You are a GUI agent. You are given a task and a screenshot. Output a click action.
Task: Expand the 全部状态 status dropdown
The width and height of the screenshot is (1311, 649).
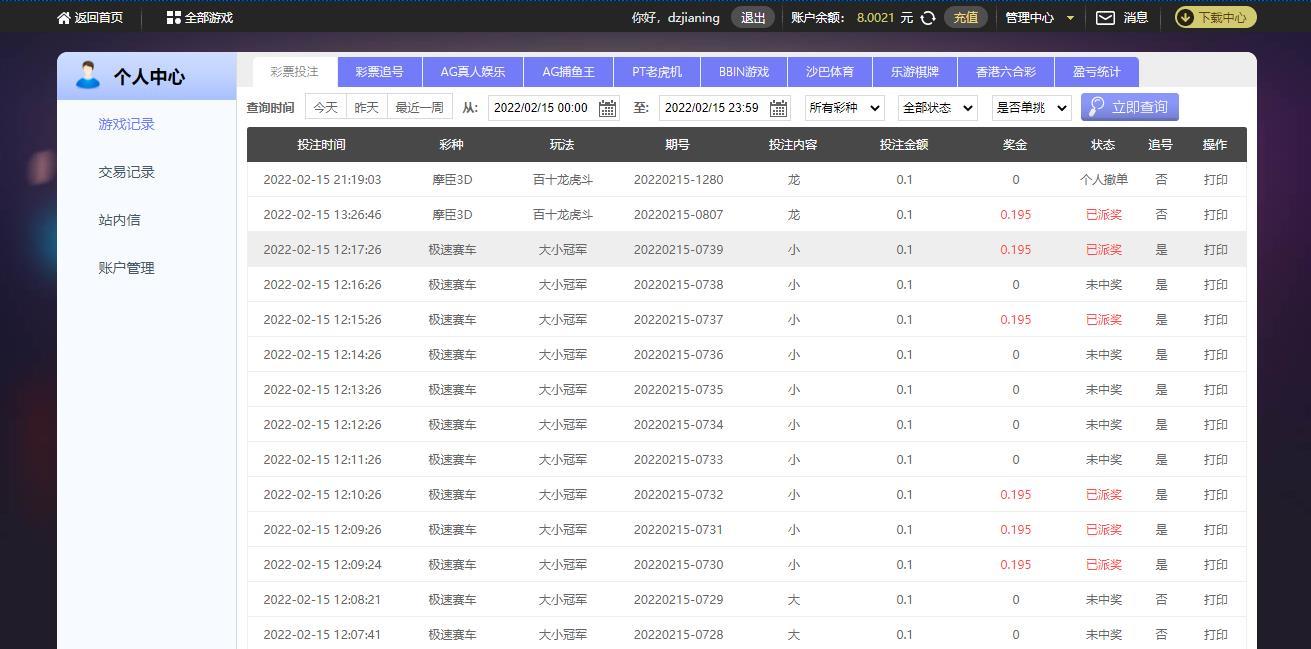(938, 108)
